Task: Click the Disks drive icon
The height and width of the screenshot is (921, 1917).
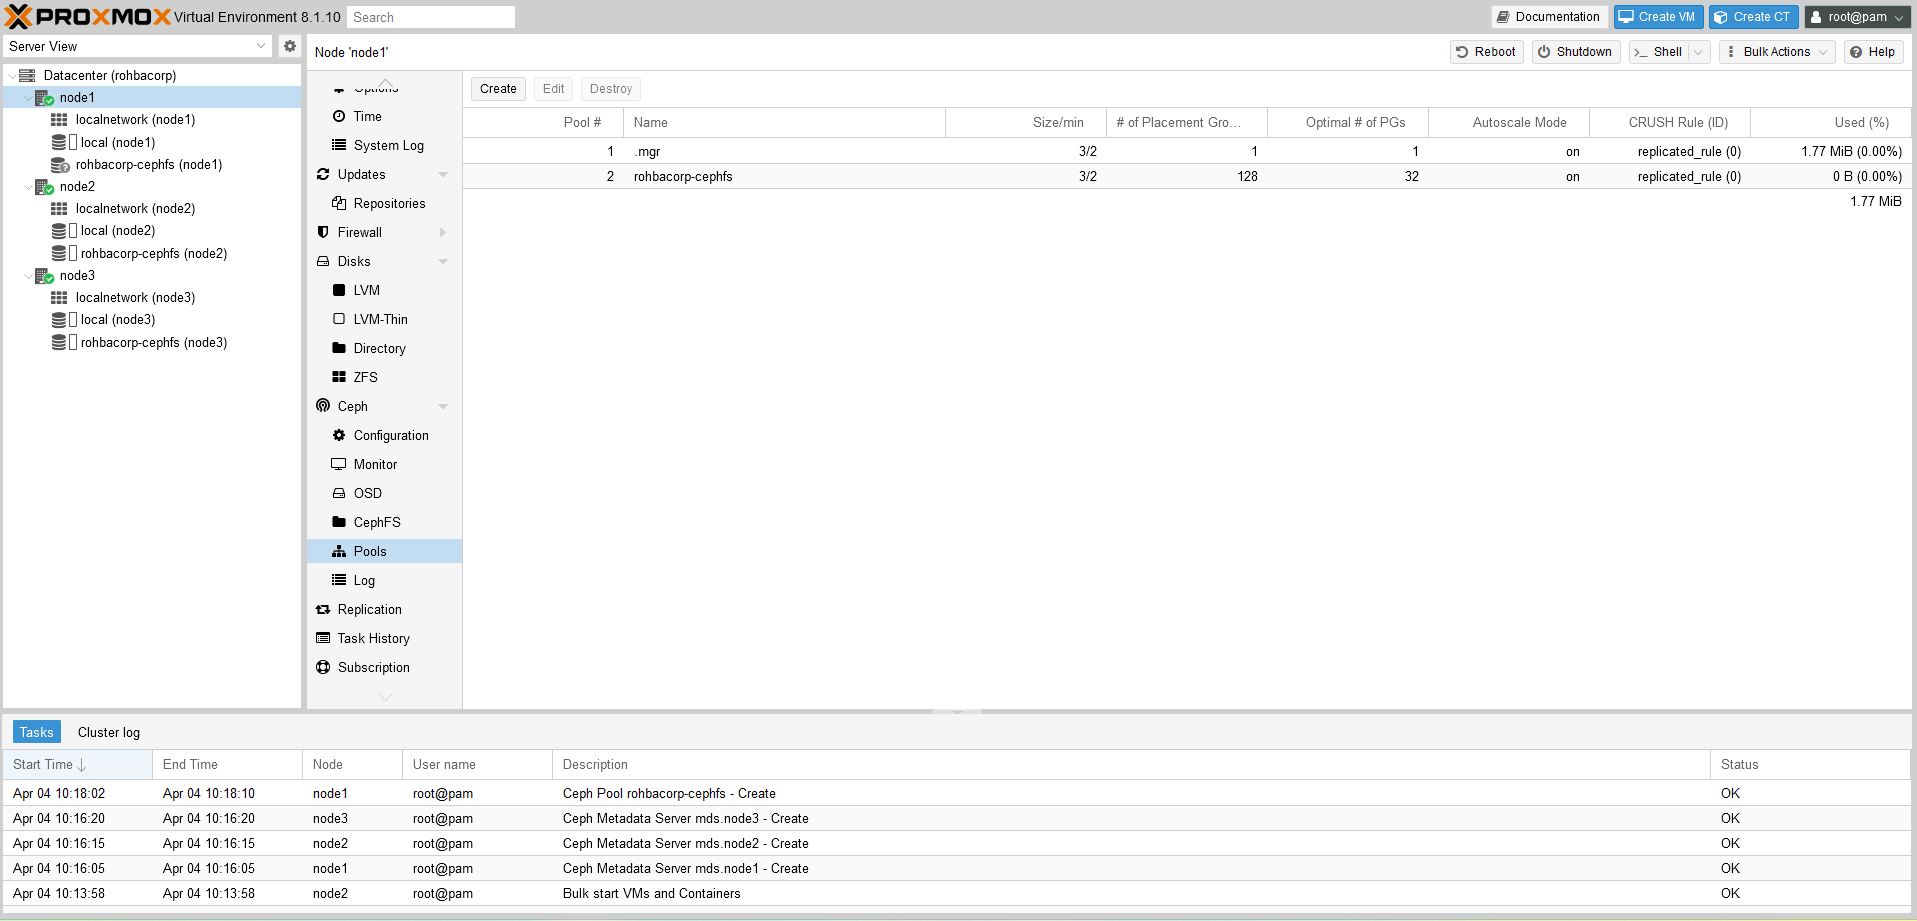Action: [x=323, y=261]
